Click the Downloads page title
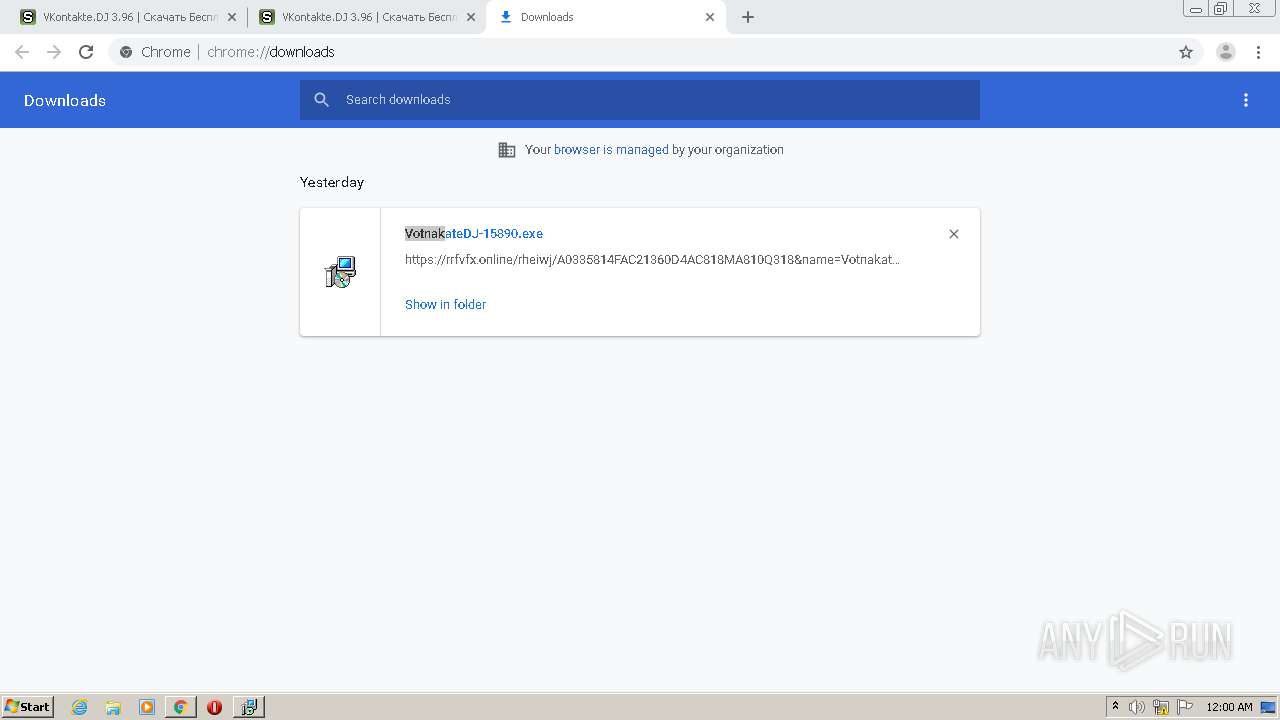The height and width of the screenshot is (720, 1280). 65,100
